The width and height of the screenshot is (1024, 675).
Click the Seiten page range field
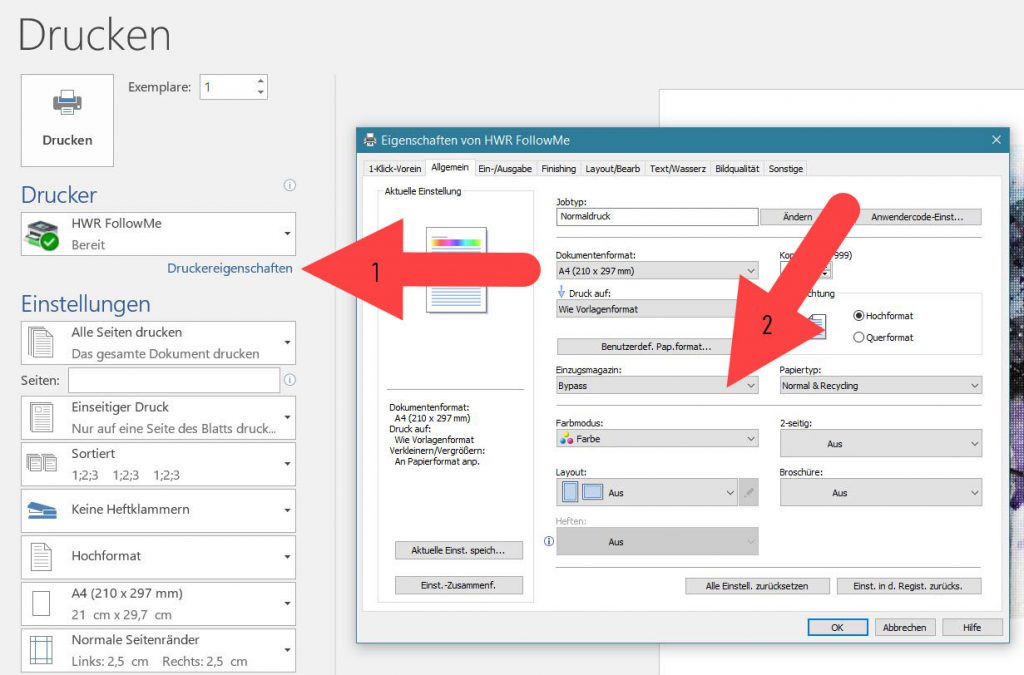click(x=174, y=380)
